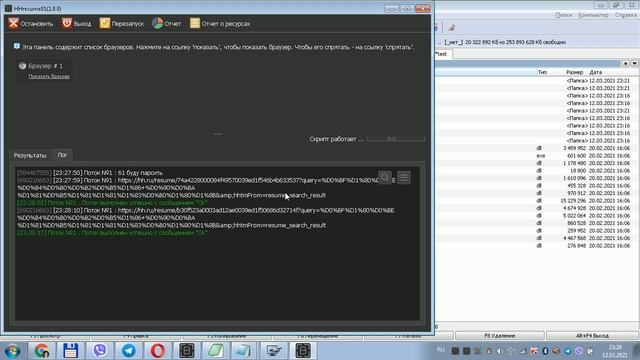
Task: Click the RU language indicator
Action: pos(440,350)
